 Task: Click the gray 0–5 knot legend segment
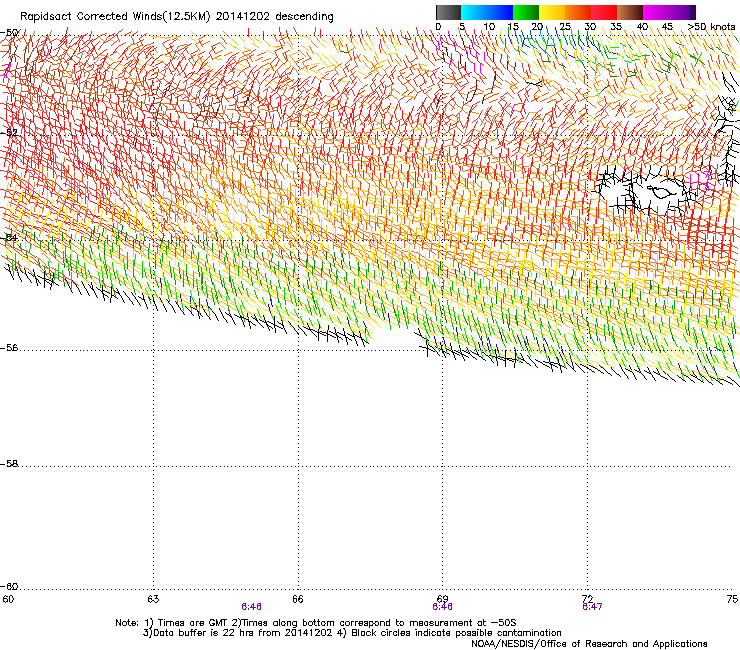(x=448, y=12)
